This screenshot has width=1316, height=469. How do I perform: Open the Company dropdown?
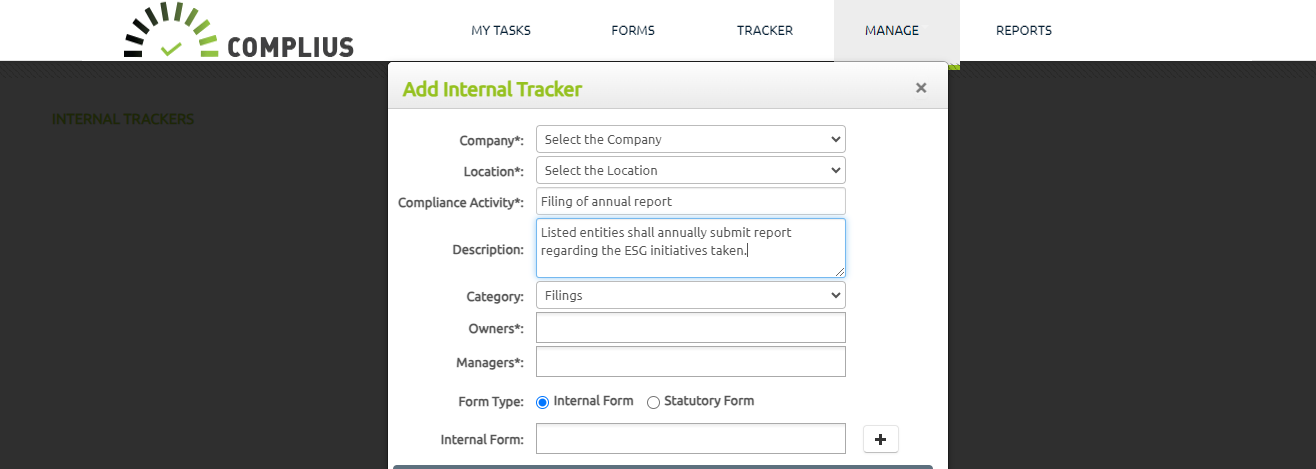(690, 139)
